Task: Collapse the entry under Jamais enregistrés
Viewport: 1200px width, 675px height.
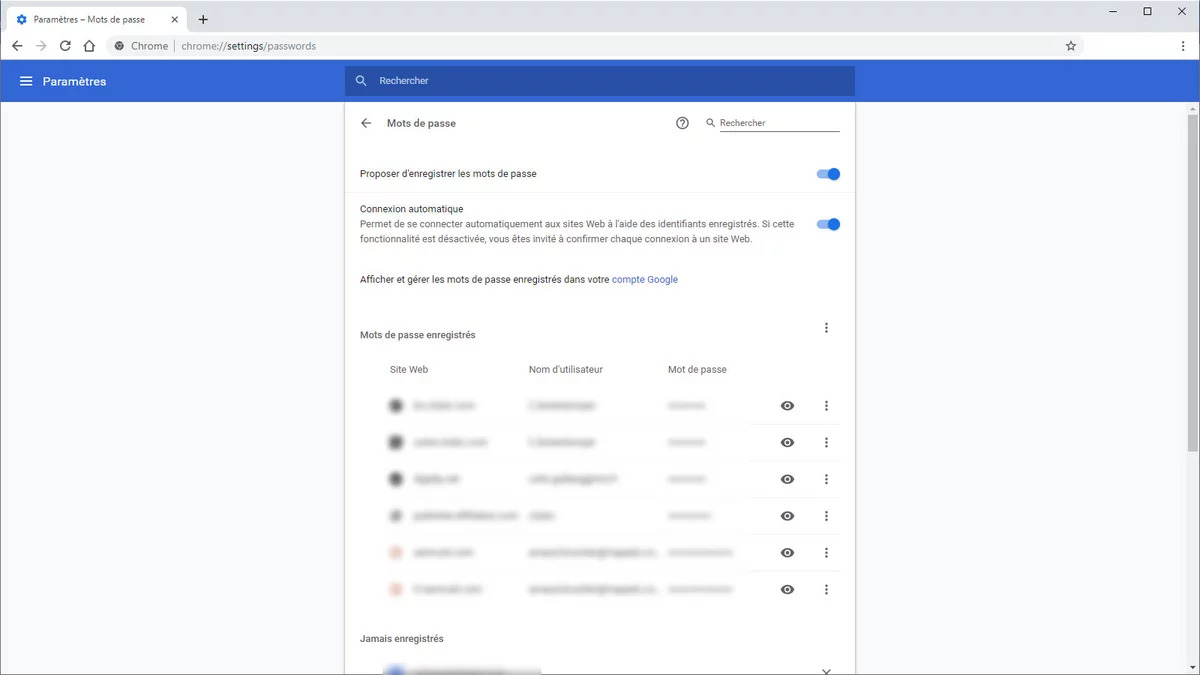Action: [x=826, y=671]
